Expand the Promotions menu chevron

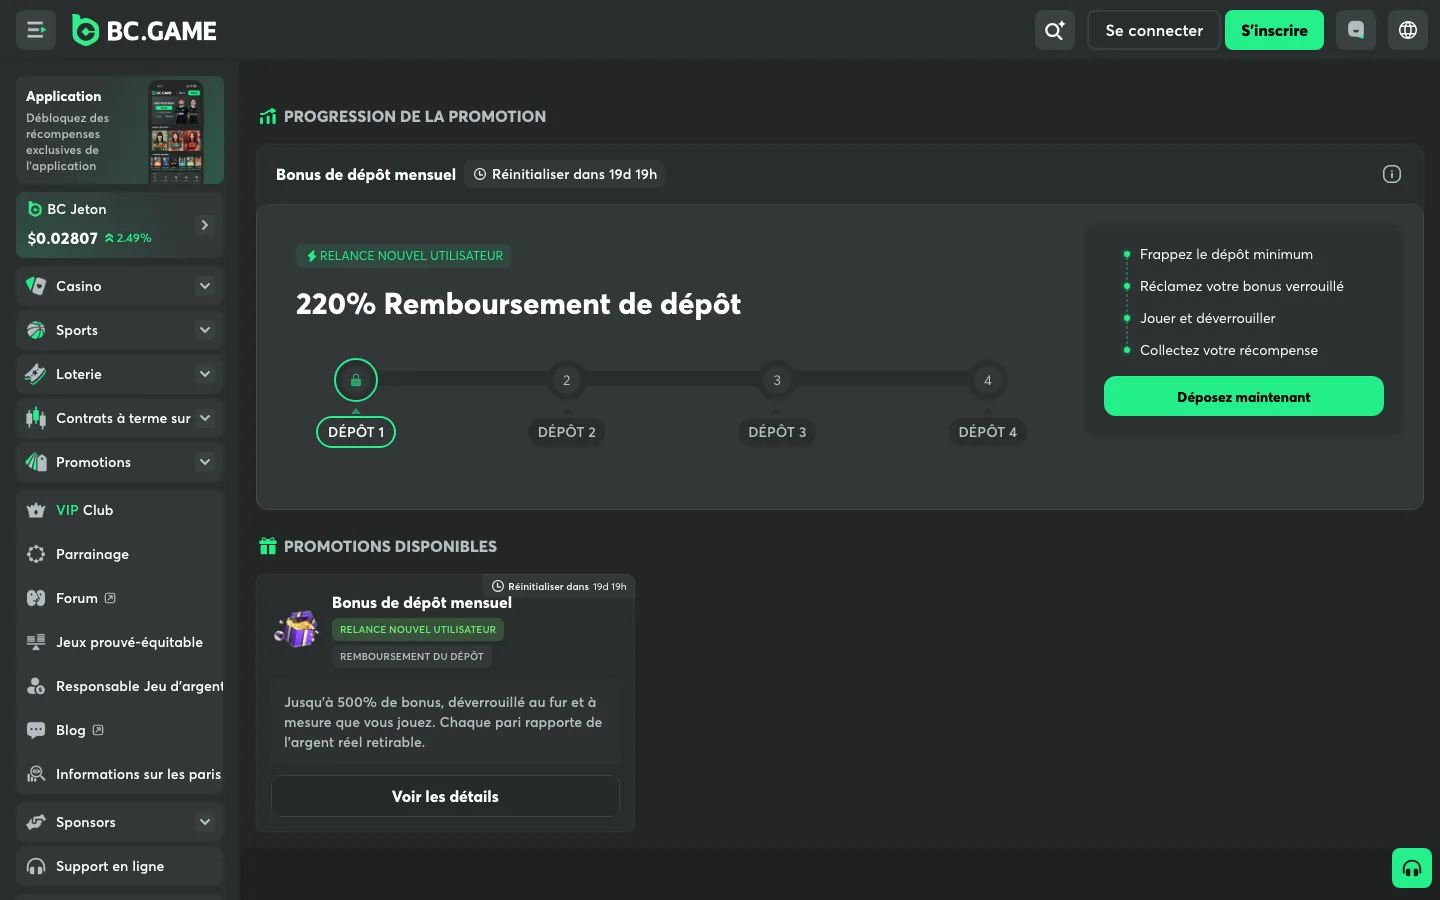[x=205, y=462]
